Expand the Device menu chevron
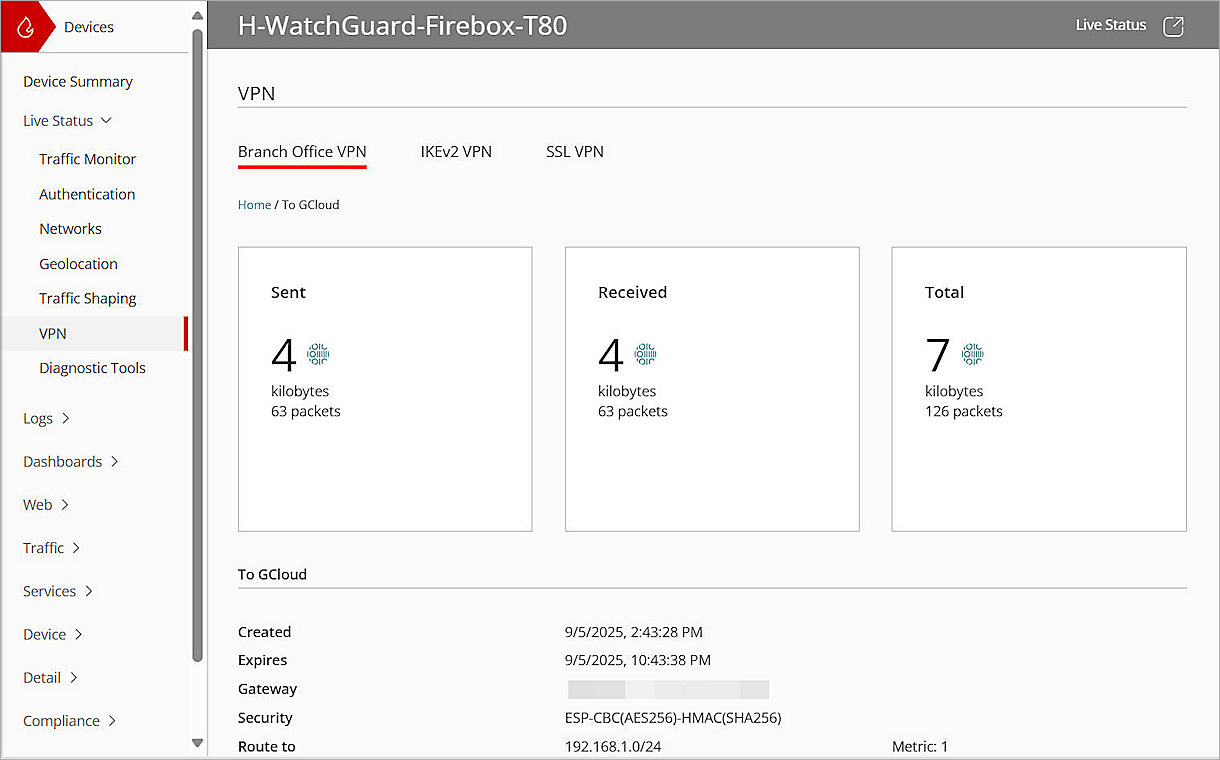This screenshot has height=760, width=1220. 79,635
